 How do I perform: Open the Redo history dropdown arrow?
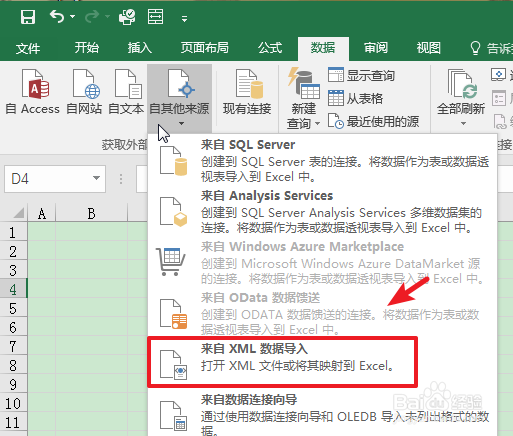107,16
